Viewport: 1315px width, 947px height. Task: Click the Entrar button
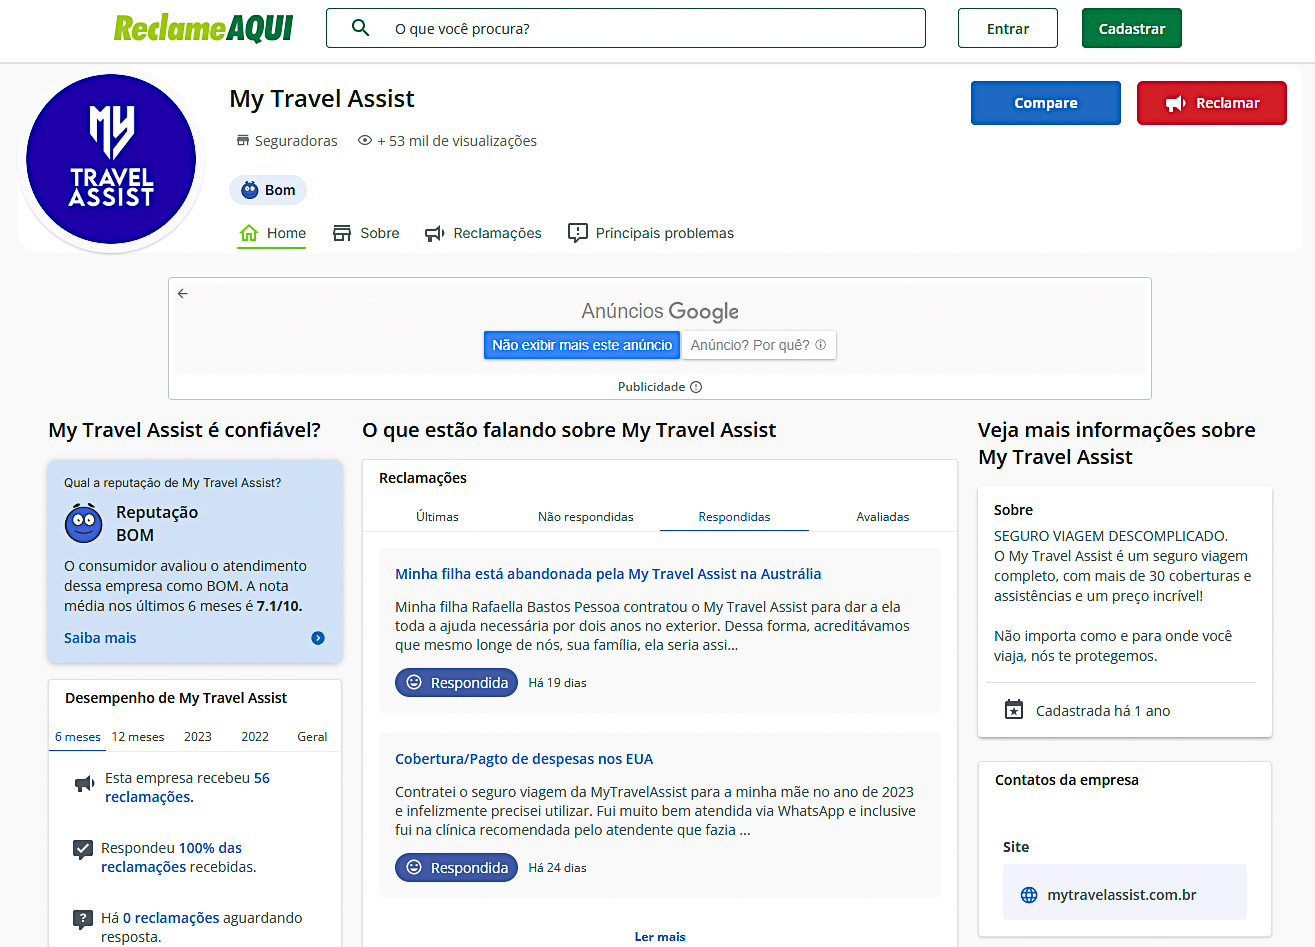click(1008, 28)
